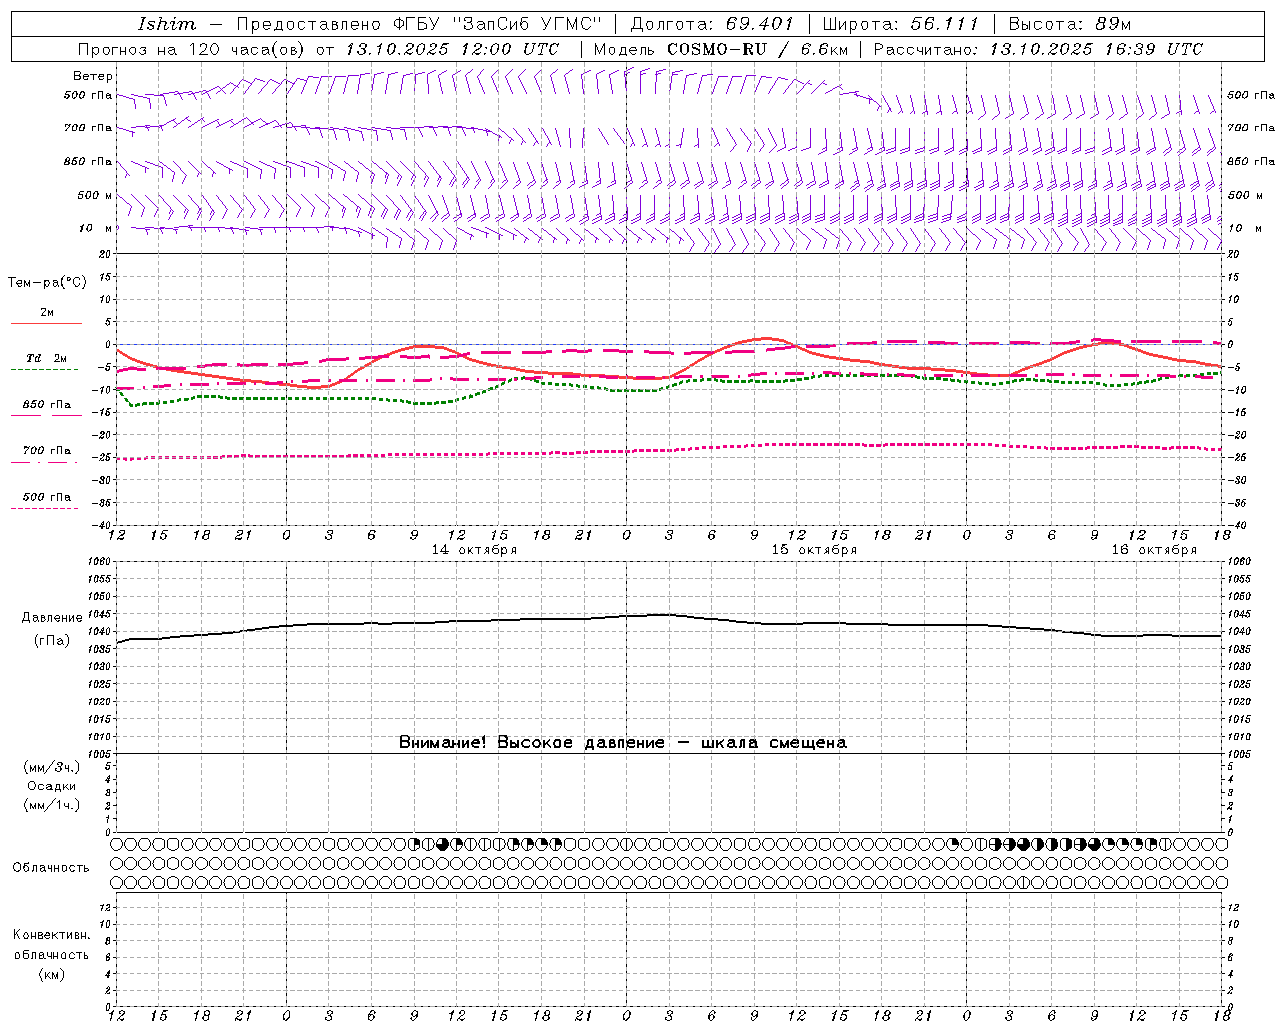Viewport: 1280px width, 1024px height.
Task: Select the longitude value "Долгота: 69.401"
Action: [712, 24]
